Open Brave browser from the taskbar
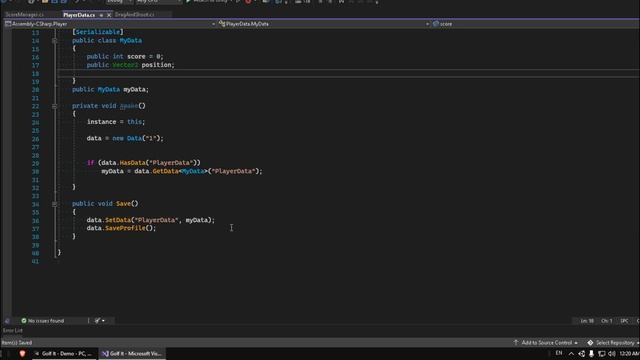The image size is (640, 360). [22, 353]
